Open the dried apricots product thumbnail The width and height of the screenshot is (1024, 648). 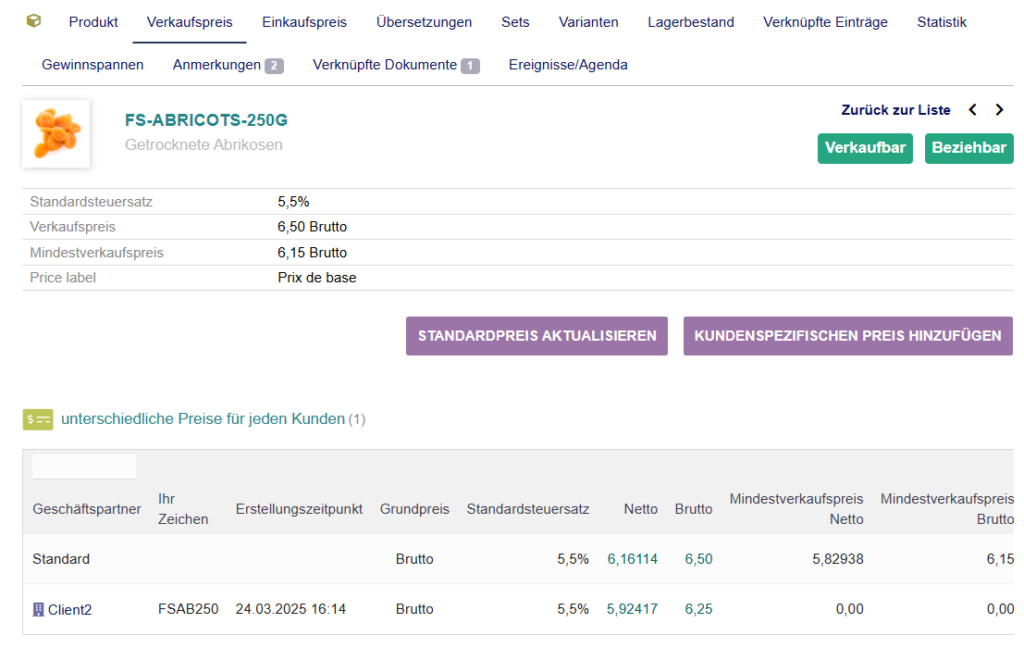56,134
